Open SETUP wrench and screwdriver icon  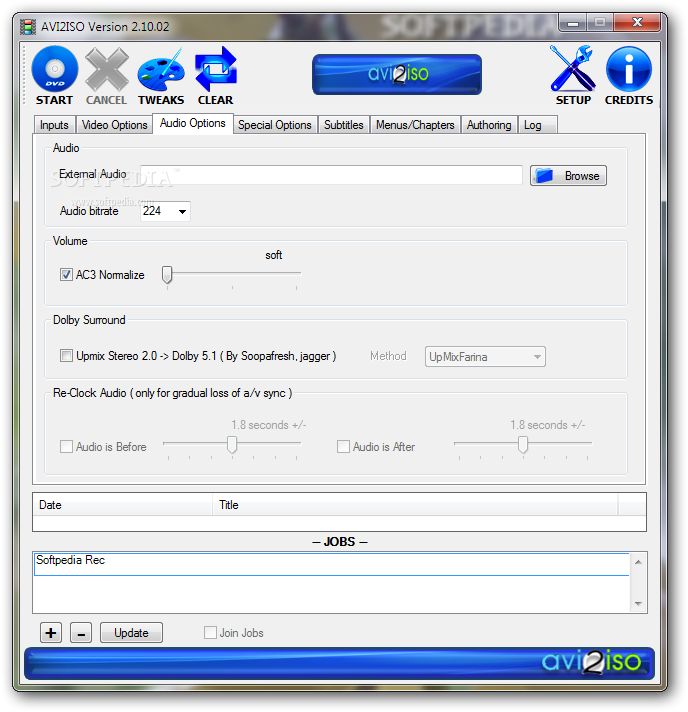(x=573, y=69)
